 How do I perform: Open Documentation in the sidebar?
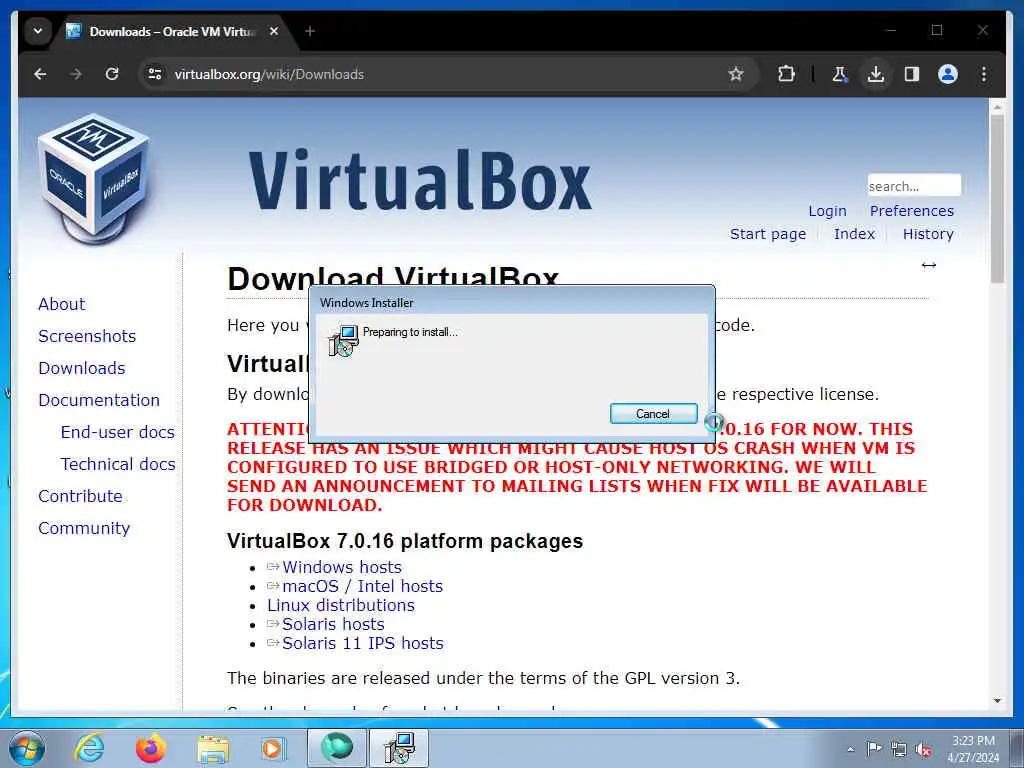click(x=99, y=400)
